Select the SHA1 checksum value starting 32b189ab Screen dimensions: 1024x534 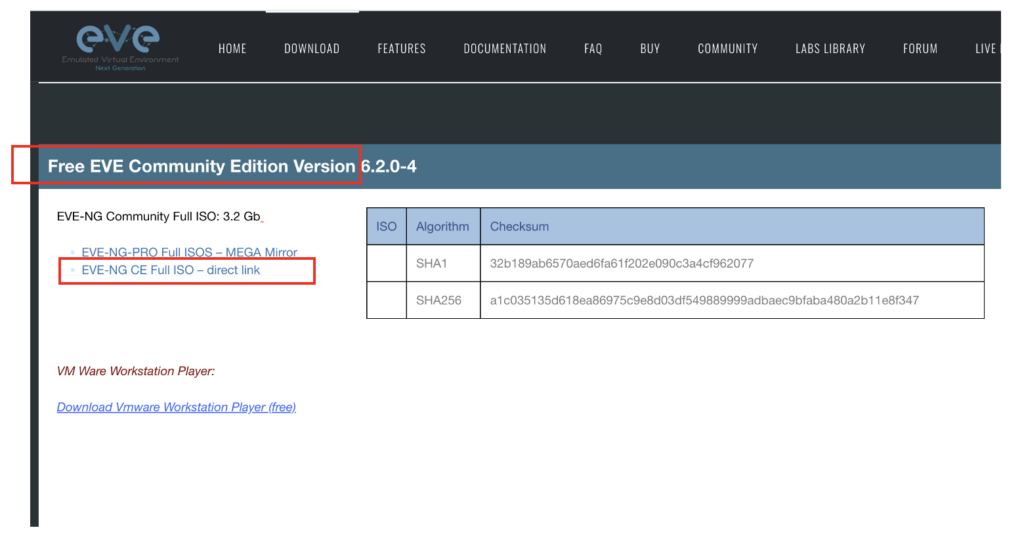(x=622, y=264)
